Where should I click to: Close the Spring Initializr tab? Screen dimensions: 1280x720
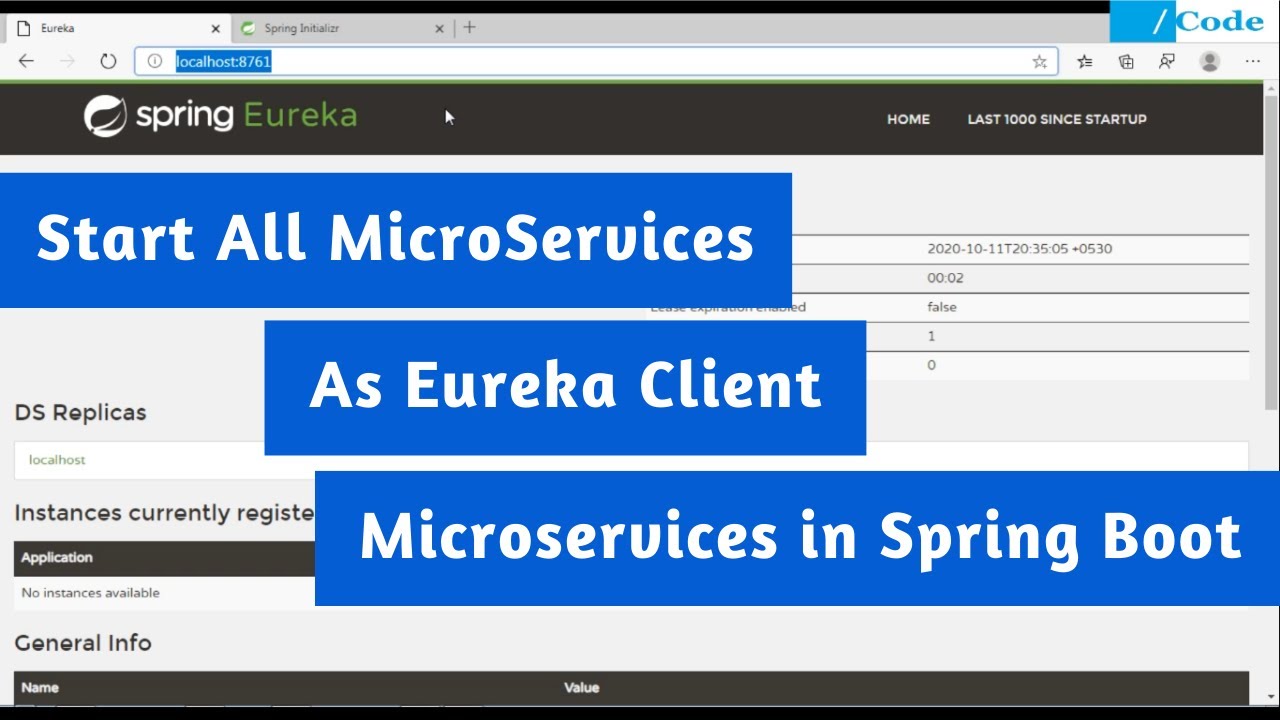click(x=439, y=28)
